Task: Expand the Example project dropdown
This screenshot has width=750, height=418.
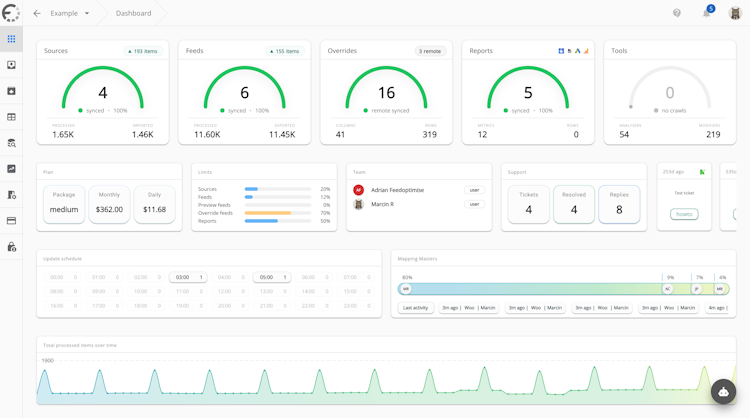Action: [70, 13]
